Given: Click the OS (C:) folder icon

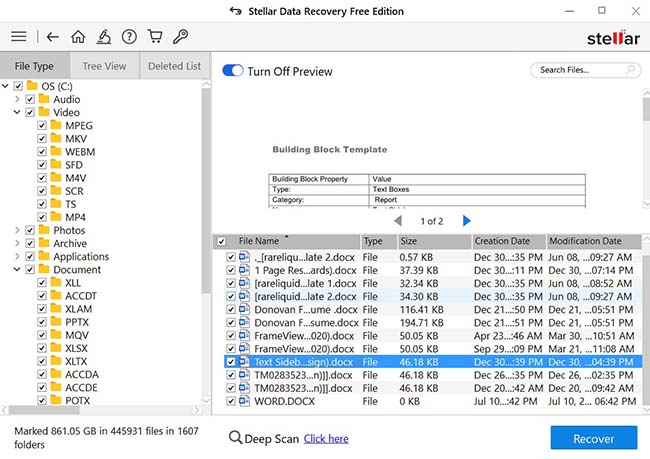Looking at the screenshot, I should pyautogui.click(x=32, y=85).
